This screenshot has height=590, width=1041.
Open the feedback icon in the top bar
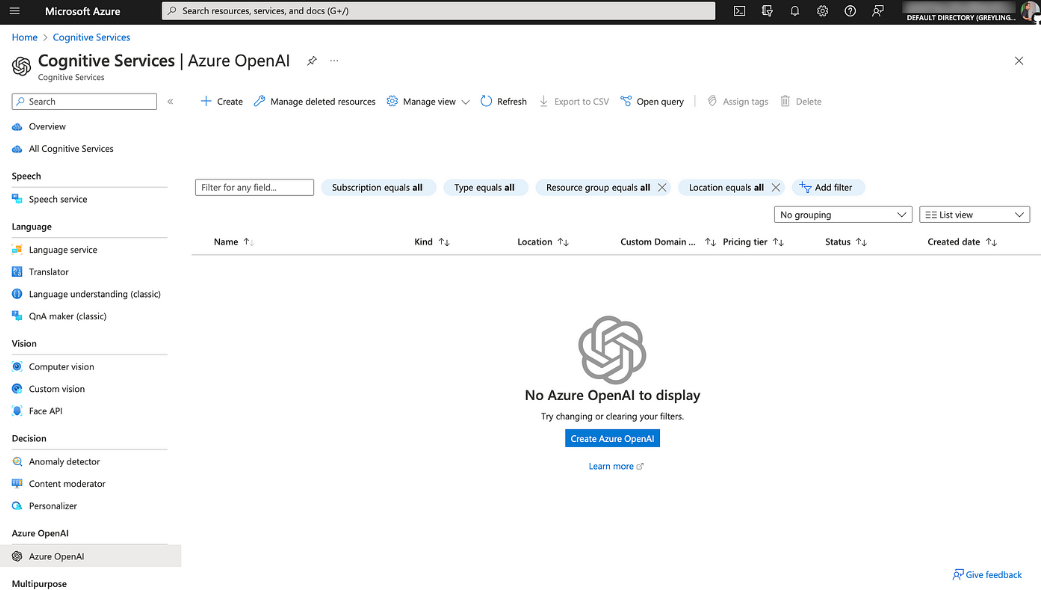(x=878, y=11)
